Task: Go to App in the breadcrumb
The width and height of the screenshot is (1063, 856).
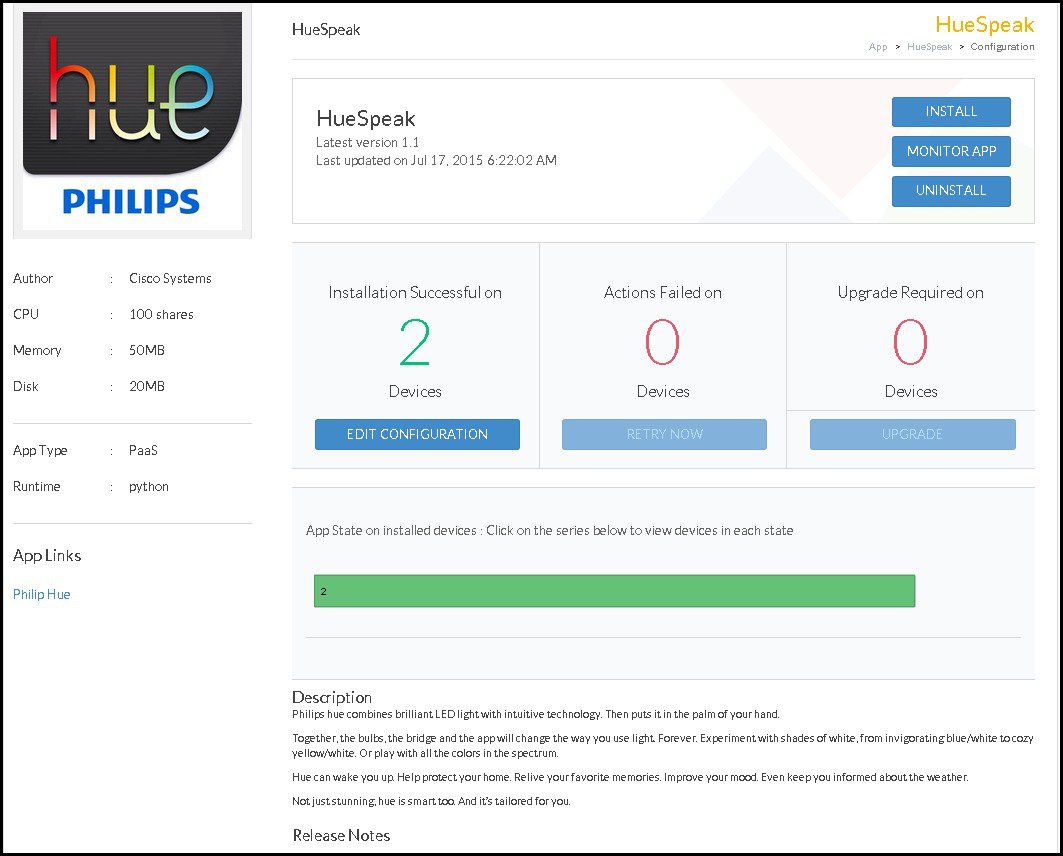Action: click(x=878, y=47)
